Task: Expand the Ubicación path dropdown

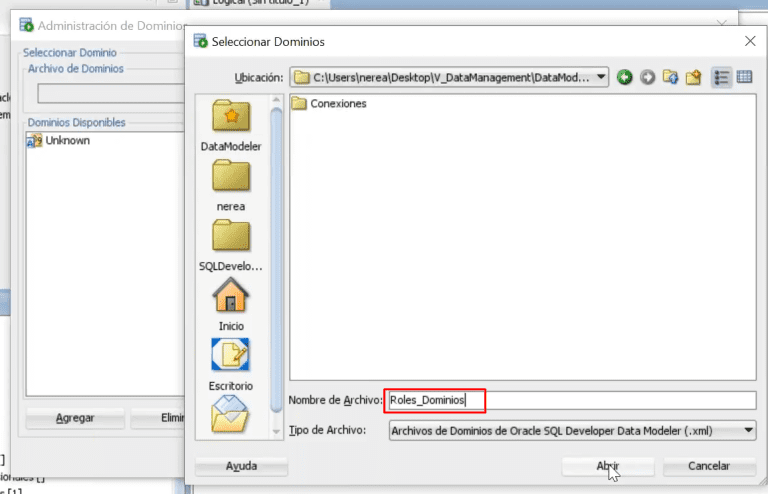Action: click(x=599, y=77)
